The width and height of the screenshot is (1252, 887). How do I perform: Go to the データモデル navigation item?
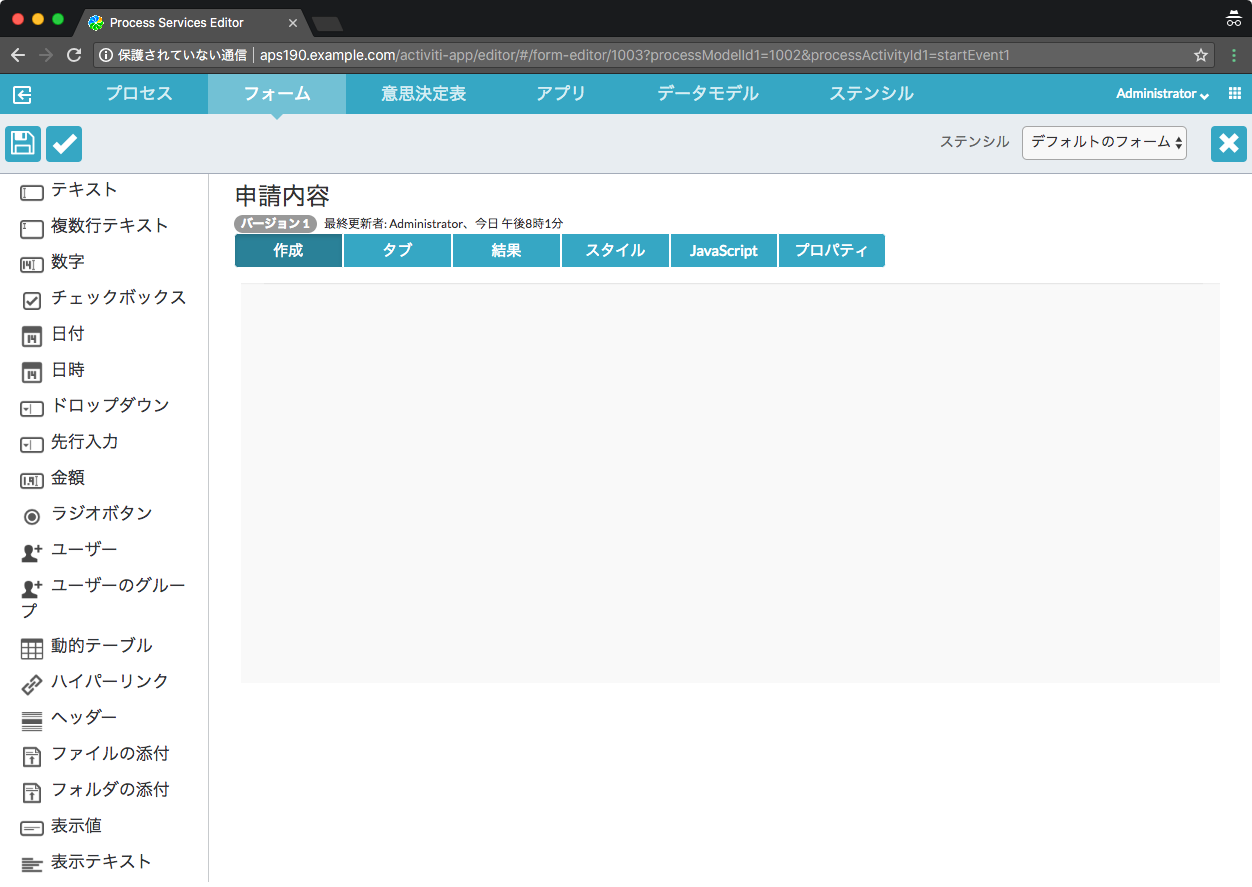[x=708, y=94]
